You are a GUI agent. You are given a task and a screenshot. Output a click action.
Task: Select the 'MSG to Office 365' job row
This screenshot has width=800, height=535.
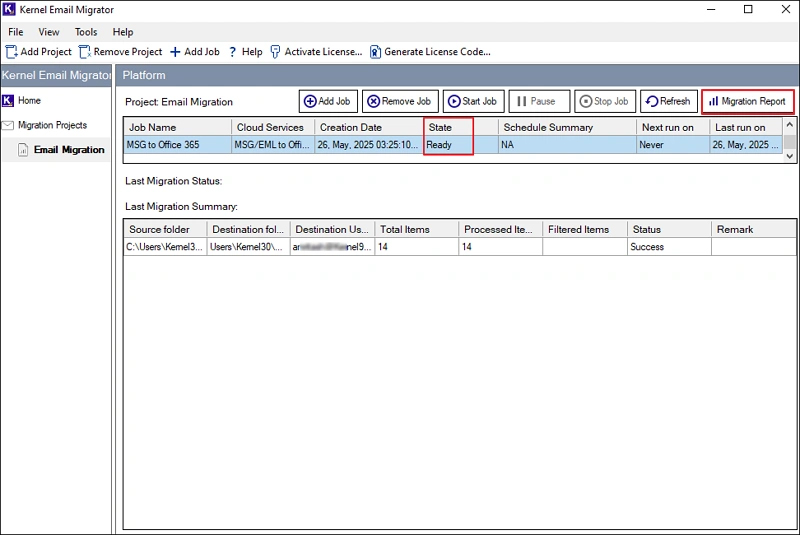(x=453, y=145)
